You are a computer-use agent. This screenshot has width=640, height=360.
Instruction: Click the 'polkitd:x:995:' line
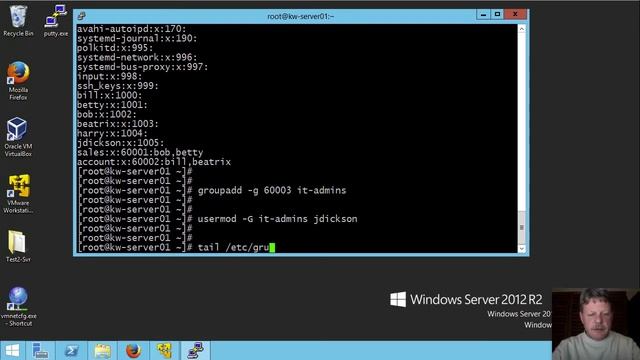coord(115,48)
